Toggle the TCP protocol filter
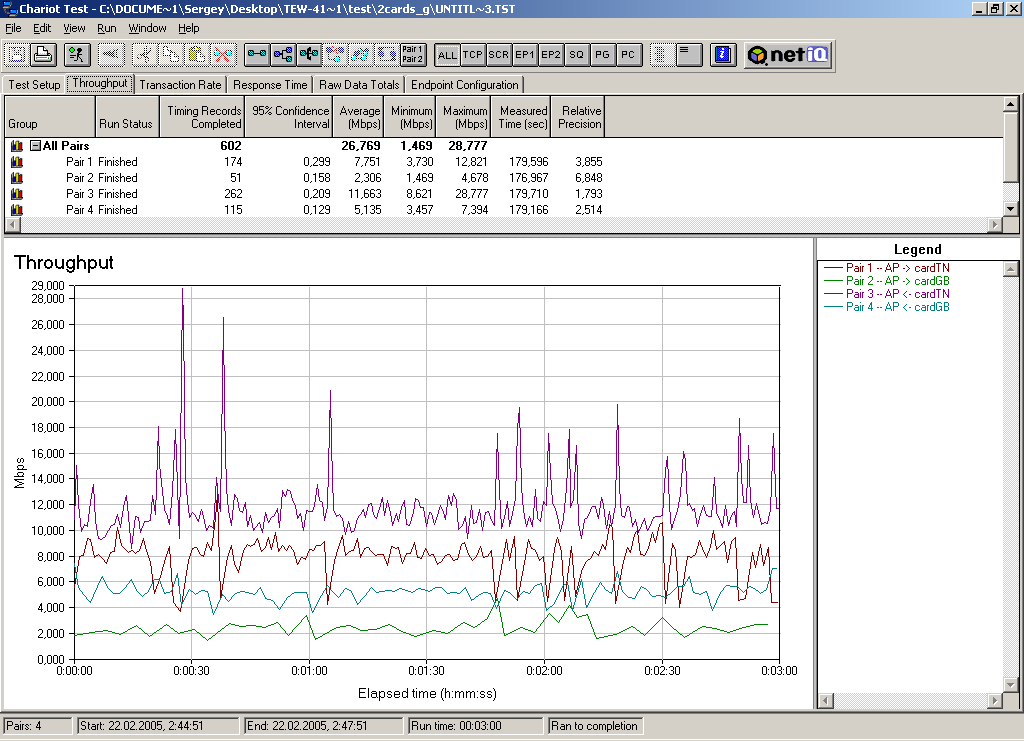 tap(473, 55)
